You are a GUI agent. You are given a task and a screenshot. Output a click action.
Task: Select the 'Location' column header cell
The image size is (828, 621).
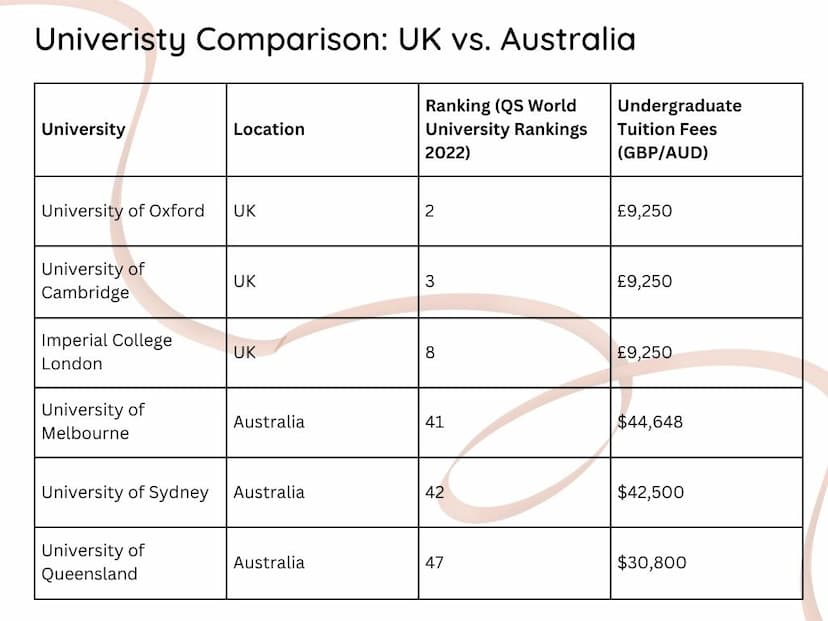coord(323,130)
